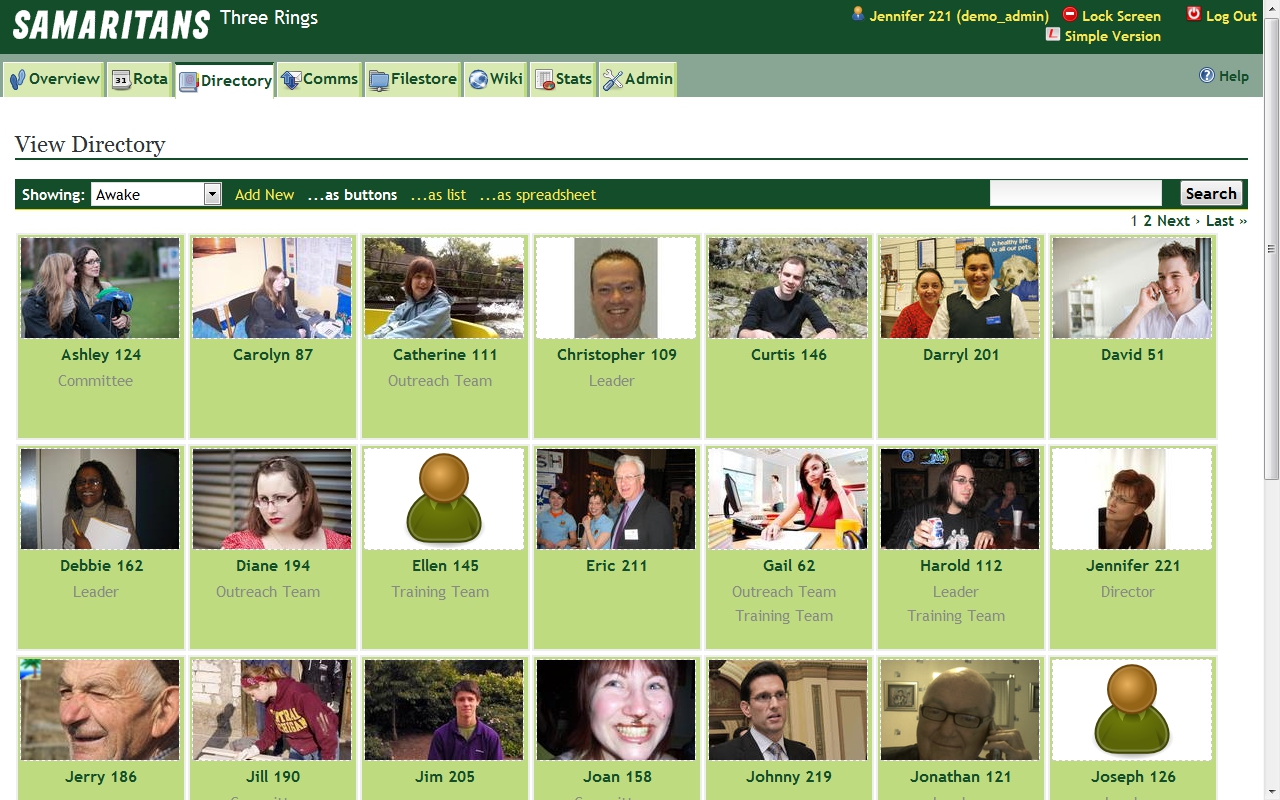Open Catherine 111's photo
The image size is (1280, 800).
click(x=444, y=288)
